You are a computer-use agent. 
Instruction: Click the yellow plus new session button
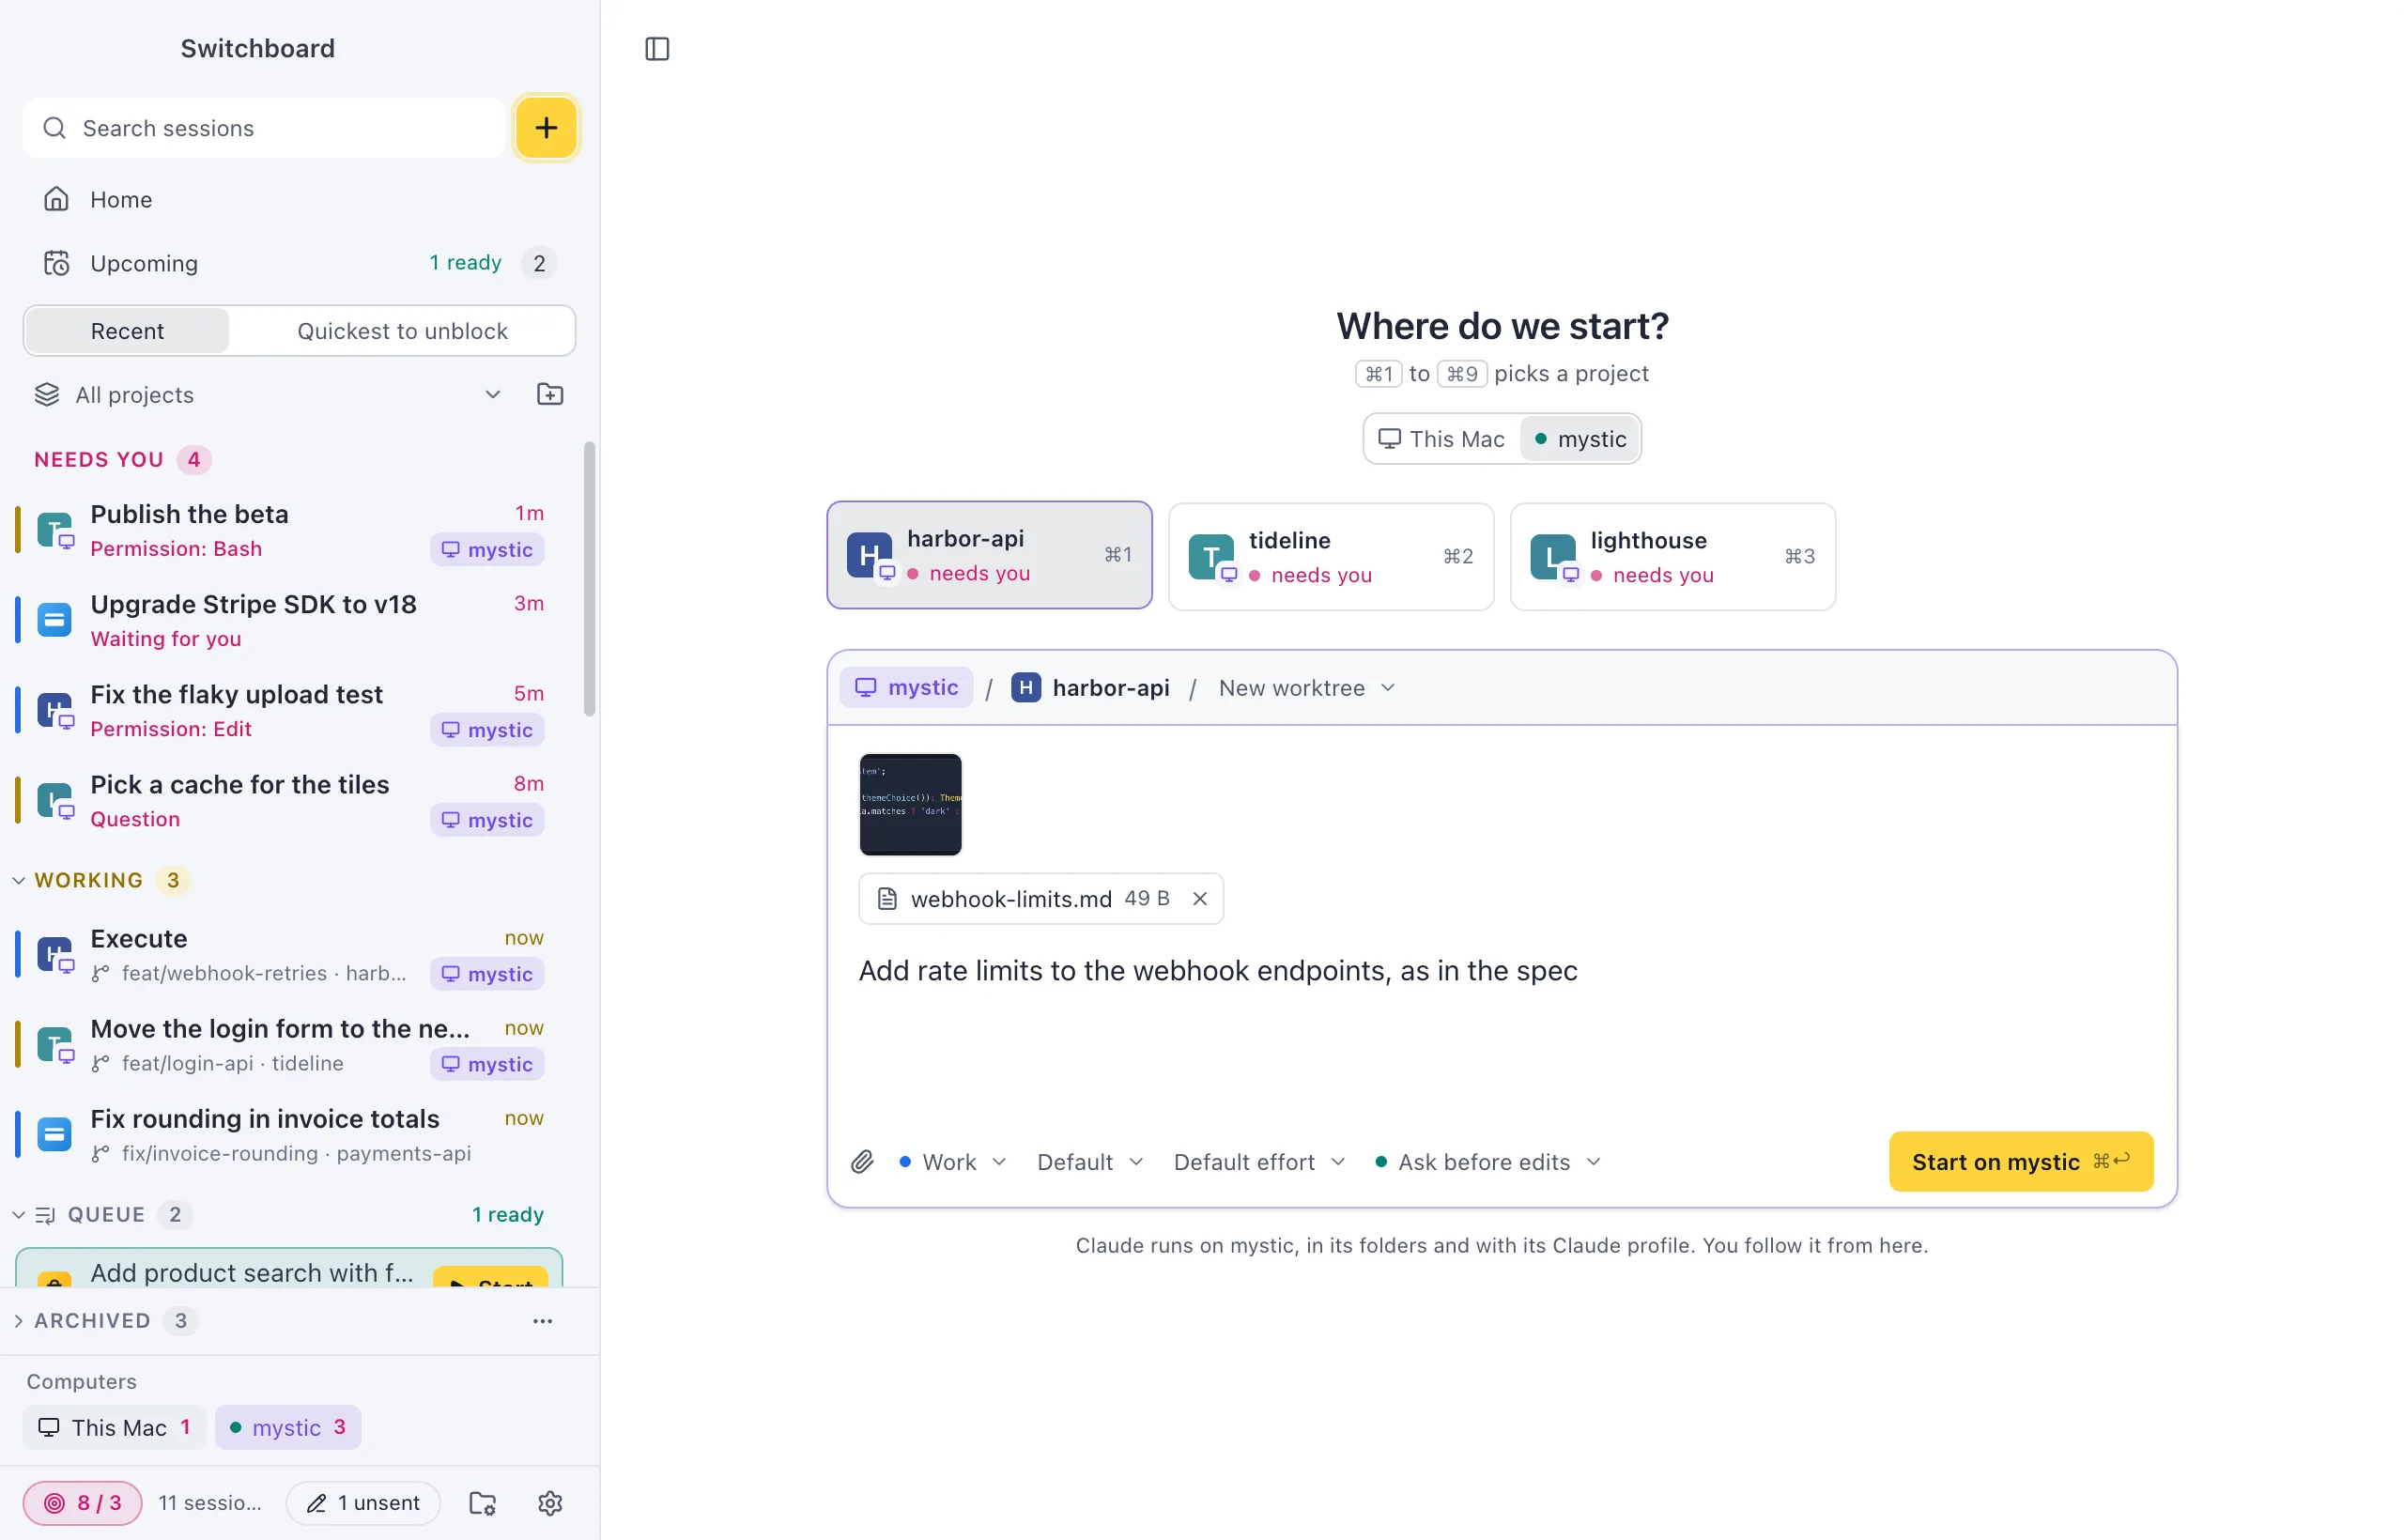[546, 128]
